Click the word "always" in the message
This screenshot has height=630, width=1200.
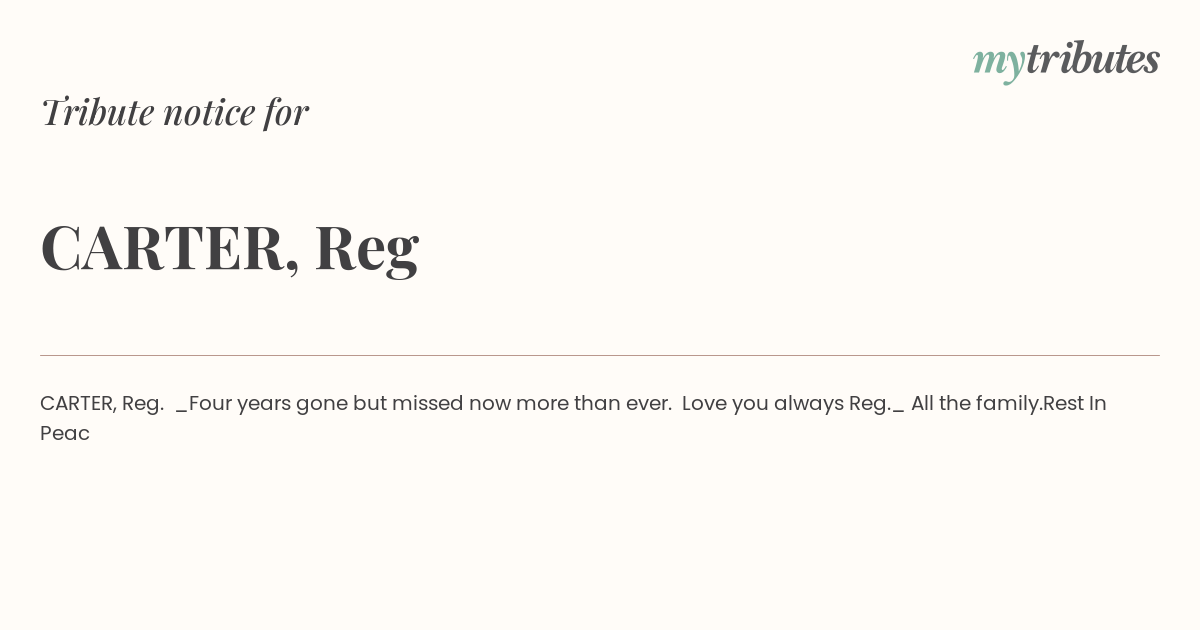808,404
